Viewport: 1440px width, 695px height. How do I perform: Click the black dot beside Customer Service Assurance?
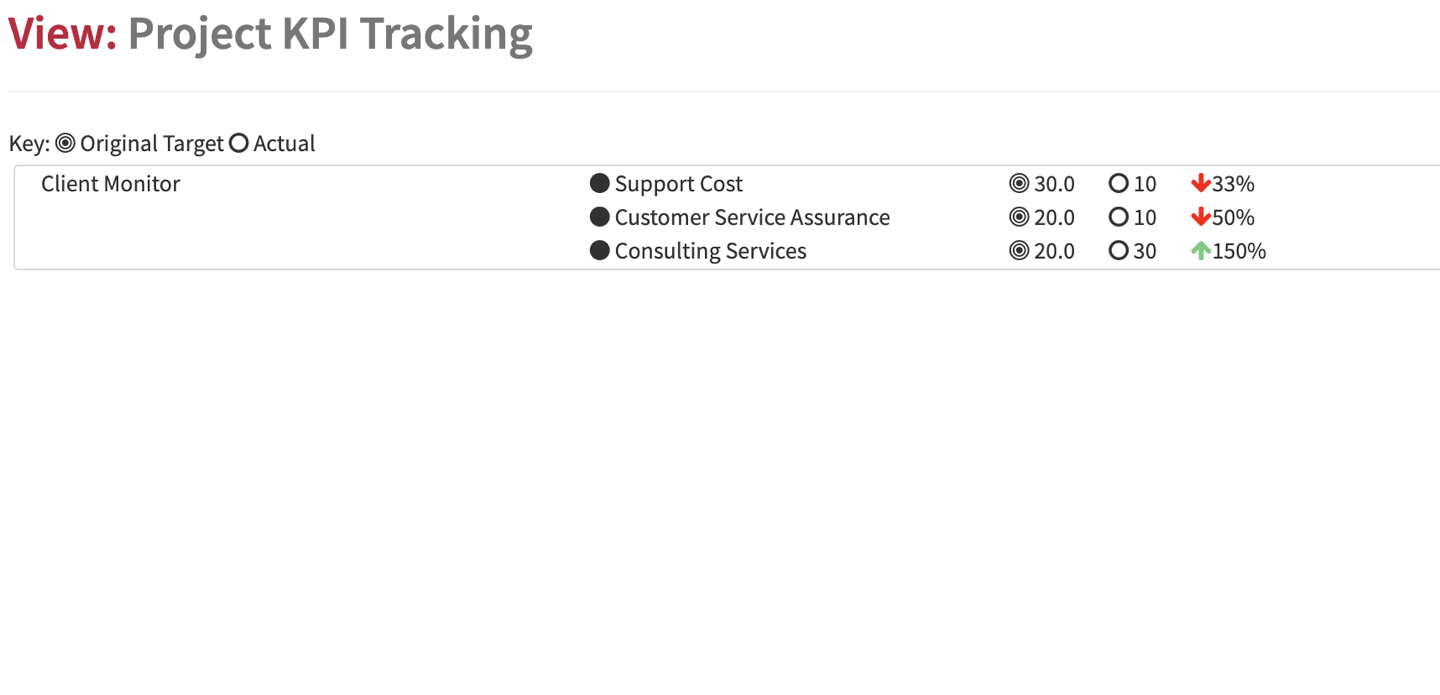pos(600,217)
